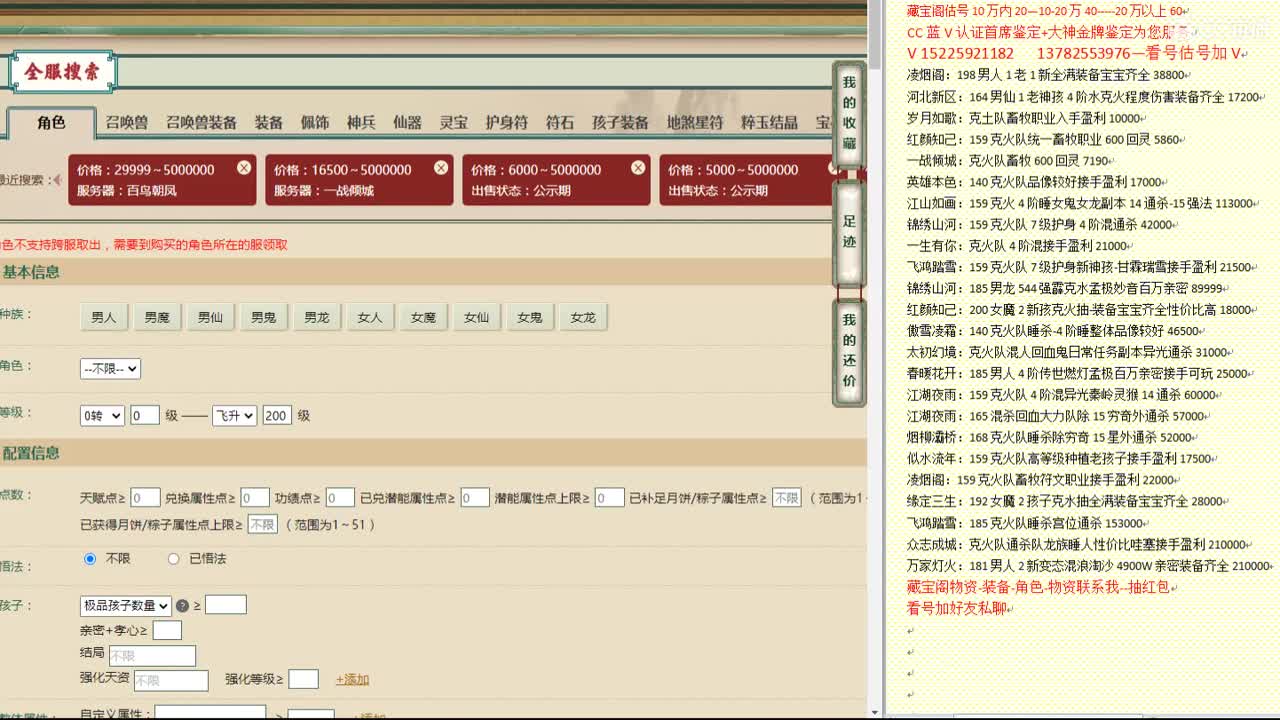Select race 女鬼
1280x720 pixels.
[530, 317]
